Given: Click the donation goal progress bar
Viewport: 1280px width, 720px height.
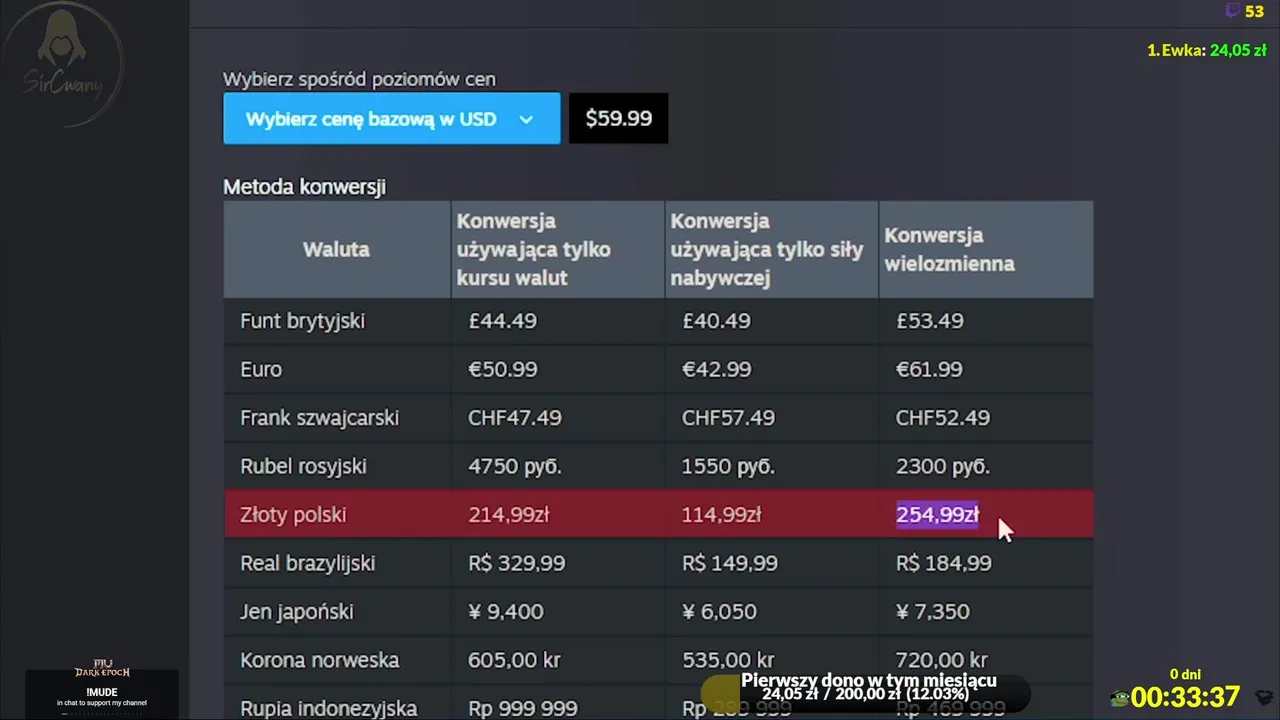Looking at the screenshot, I should pos(865,692).
